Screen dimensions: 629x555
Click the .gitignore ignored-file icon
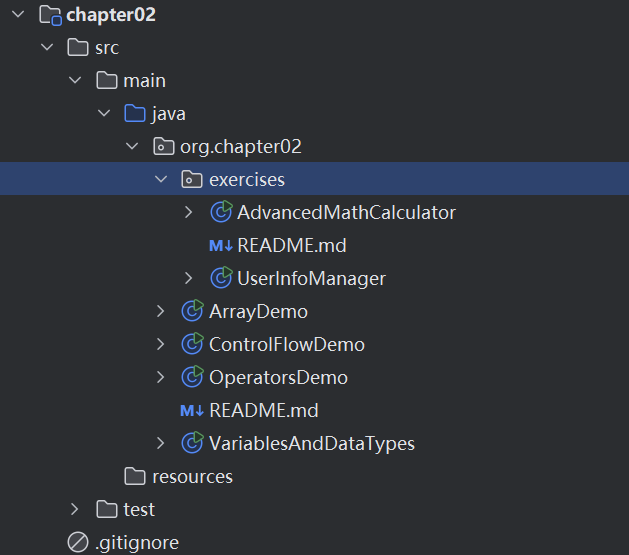click(x=78, y=542)
